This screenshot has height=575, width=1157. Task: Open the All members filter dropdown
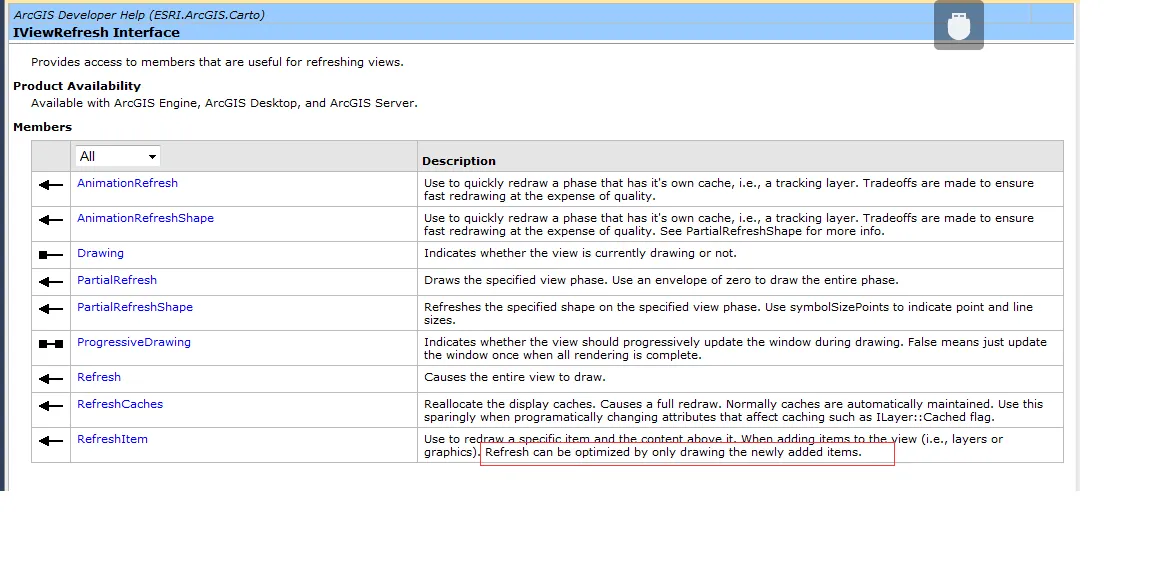117,156
